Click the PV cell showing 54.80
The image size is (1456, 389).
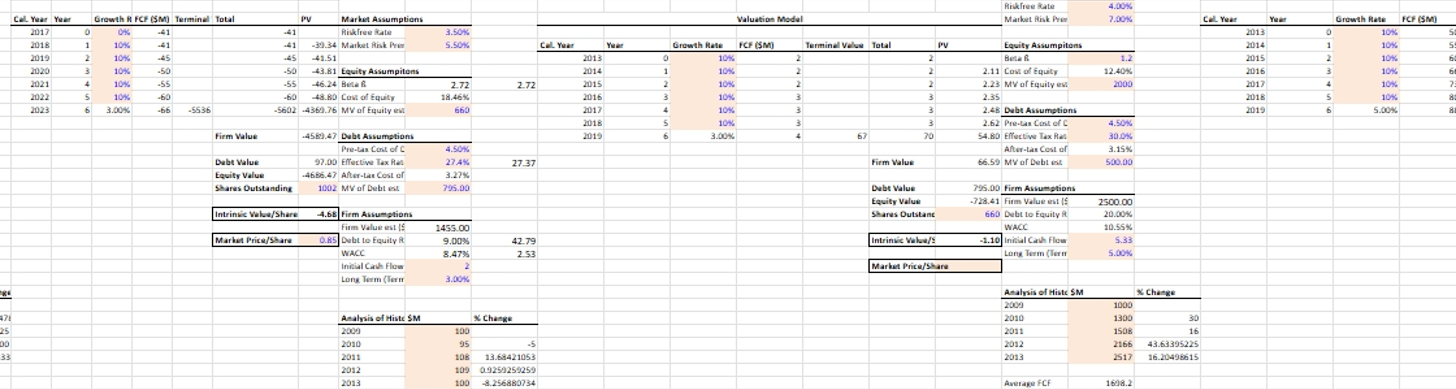pyautogui.click(x=967, y=136)
